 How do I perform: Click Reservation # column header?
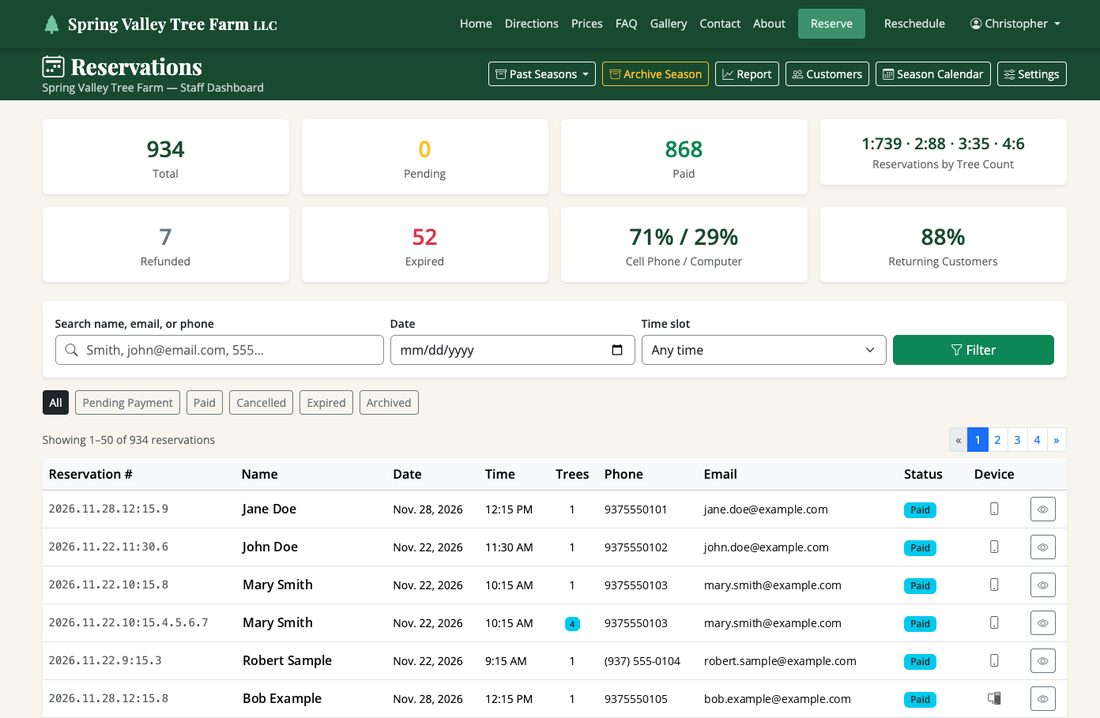click(90, 474)
